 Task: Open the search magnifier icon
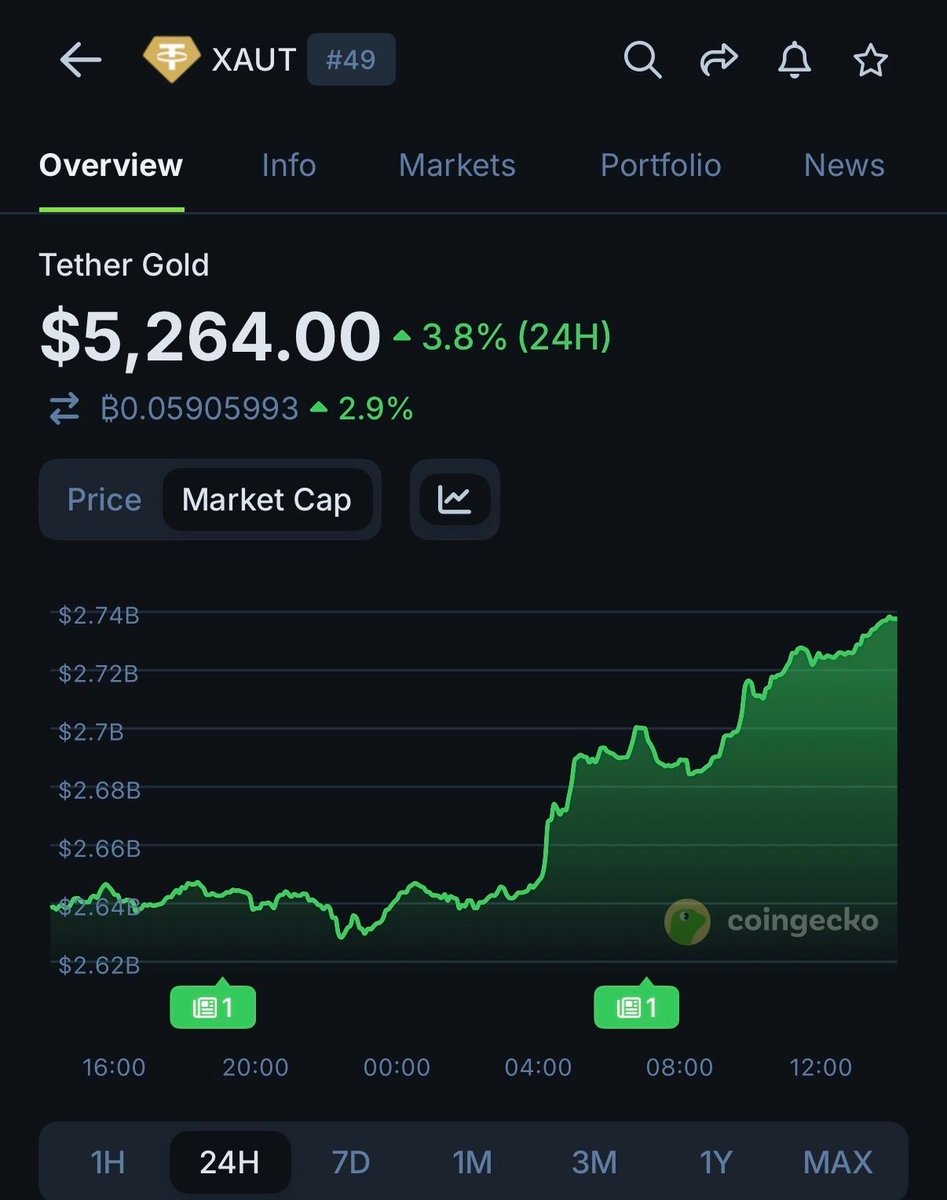pyautogui.click(x=642, y=61)
